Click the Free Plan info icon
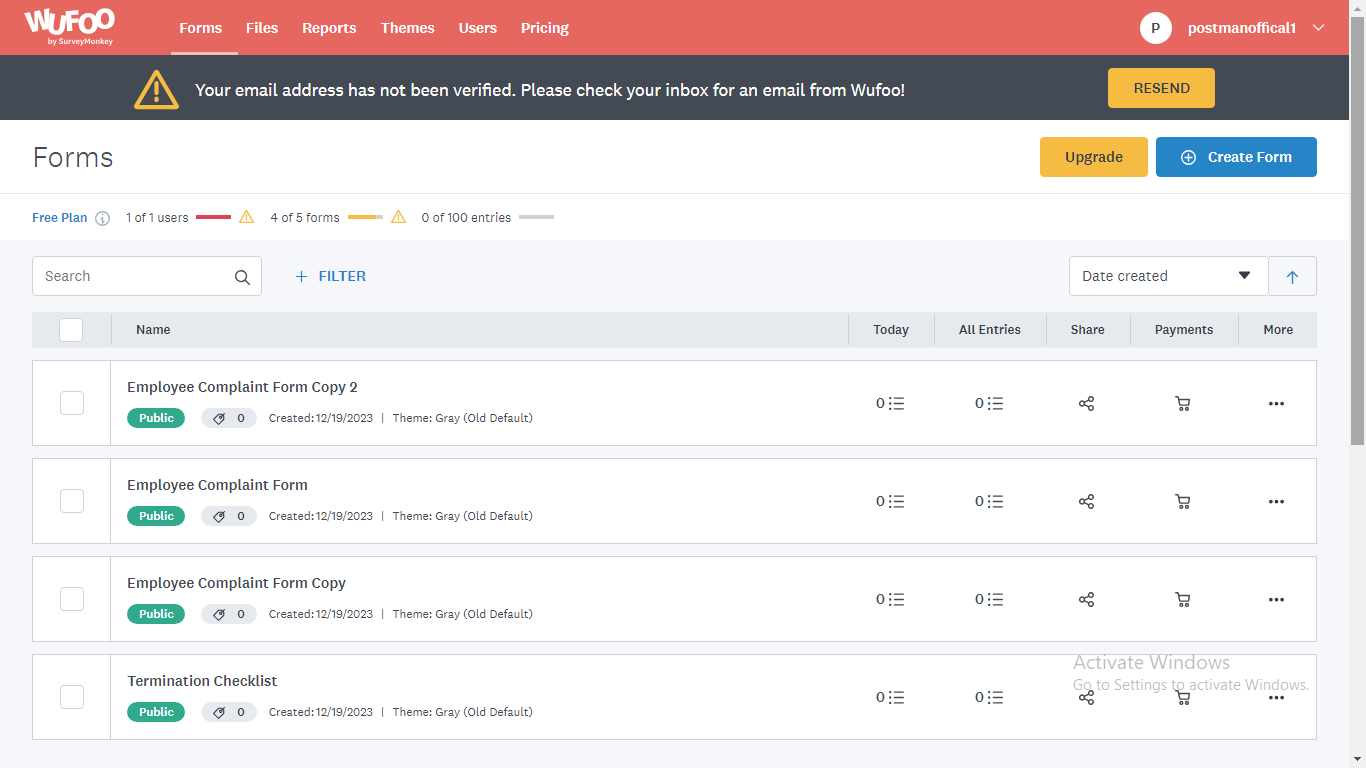Image resolution: width=1366 pixels, height=768 pixels. [x=102, y=218]
